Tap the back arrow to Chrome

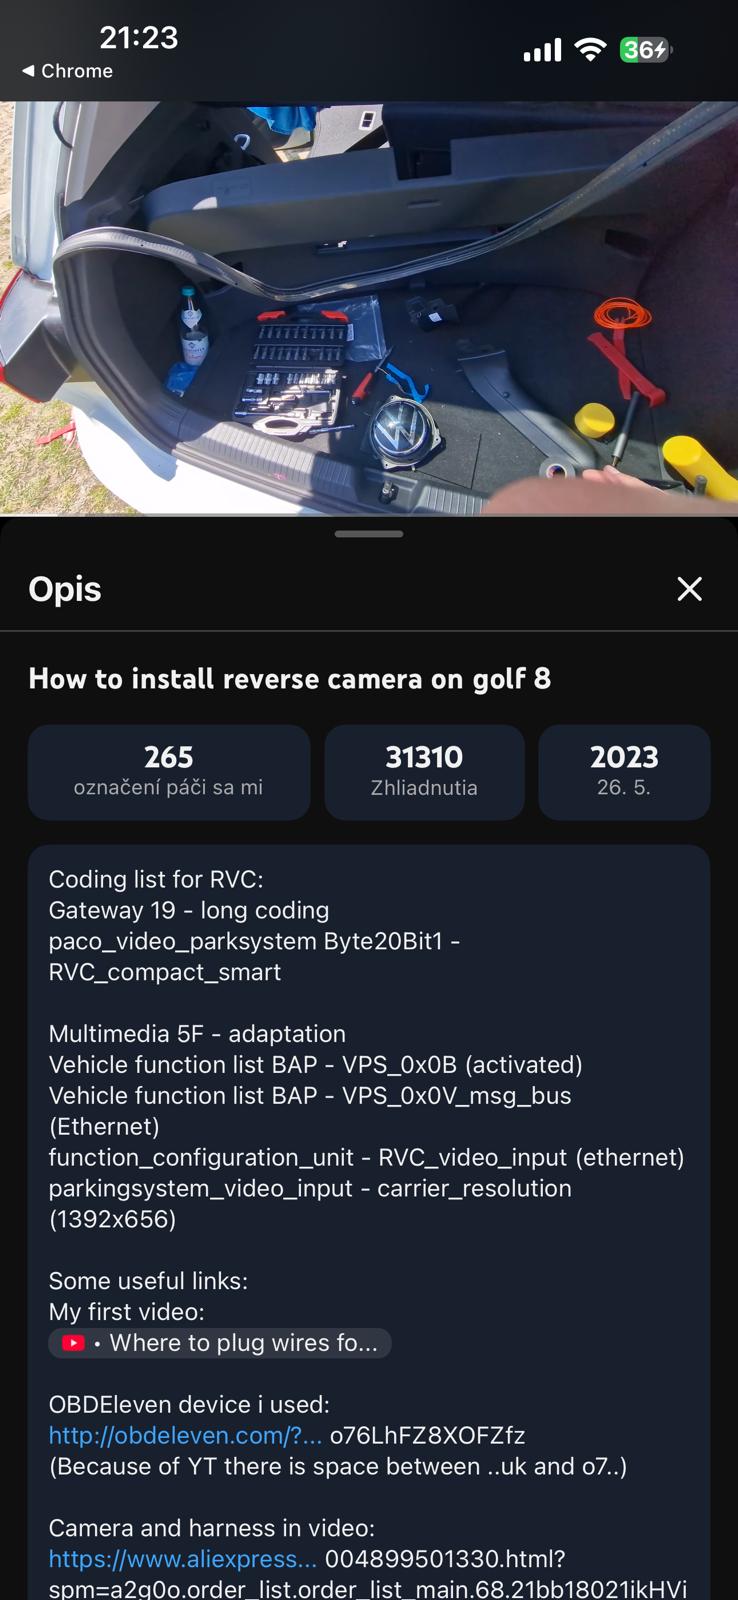[x=28, y=71]
